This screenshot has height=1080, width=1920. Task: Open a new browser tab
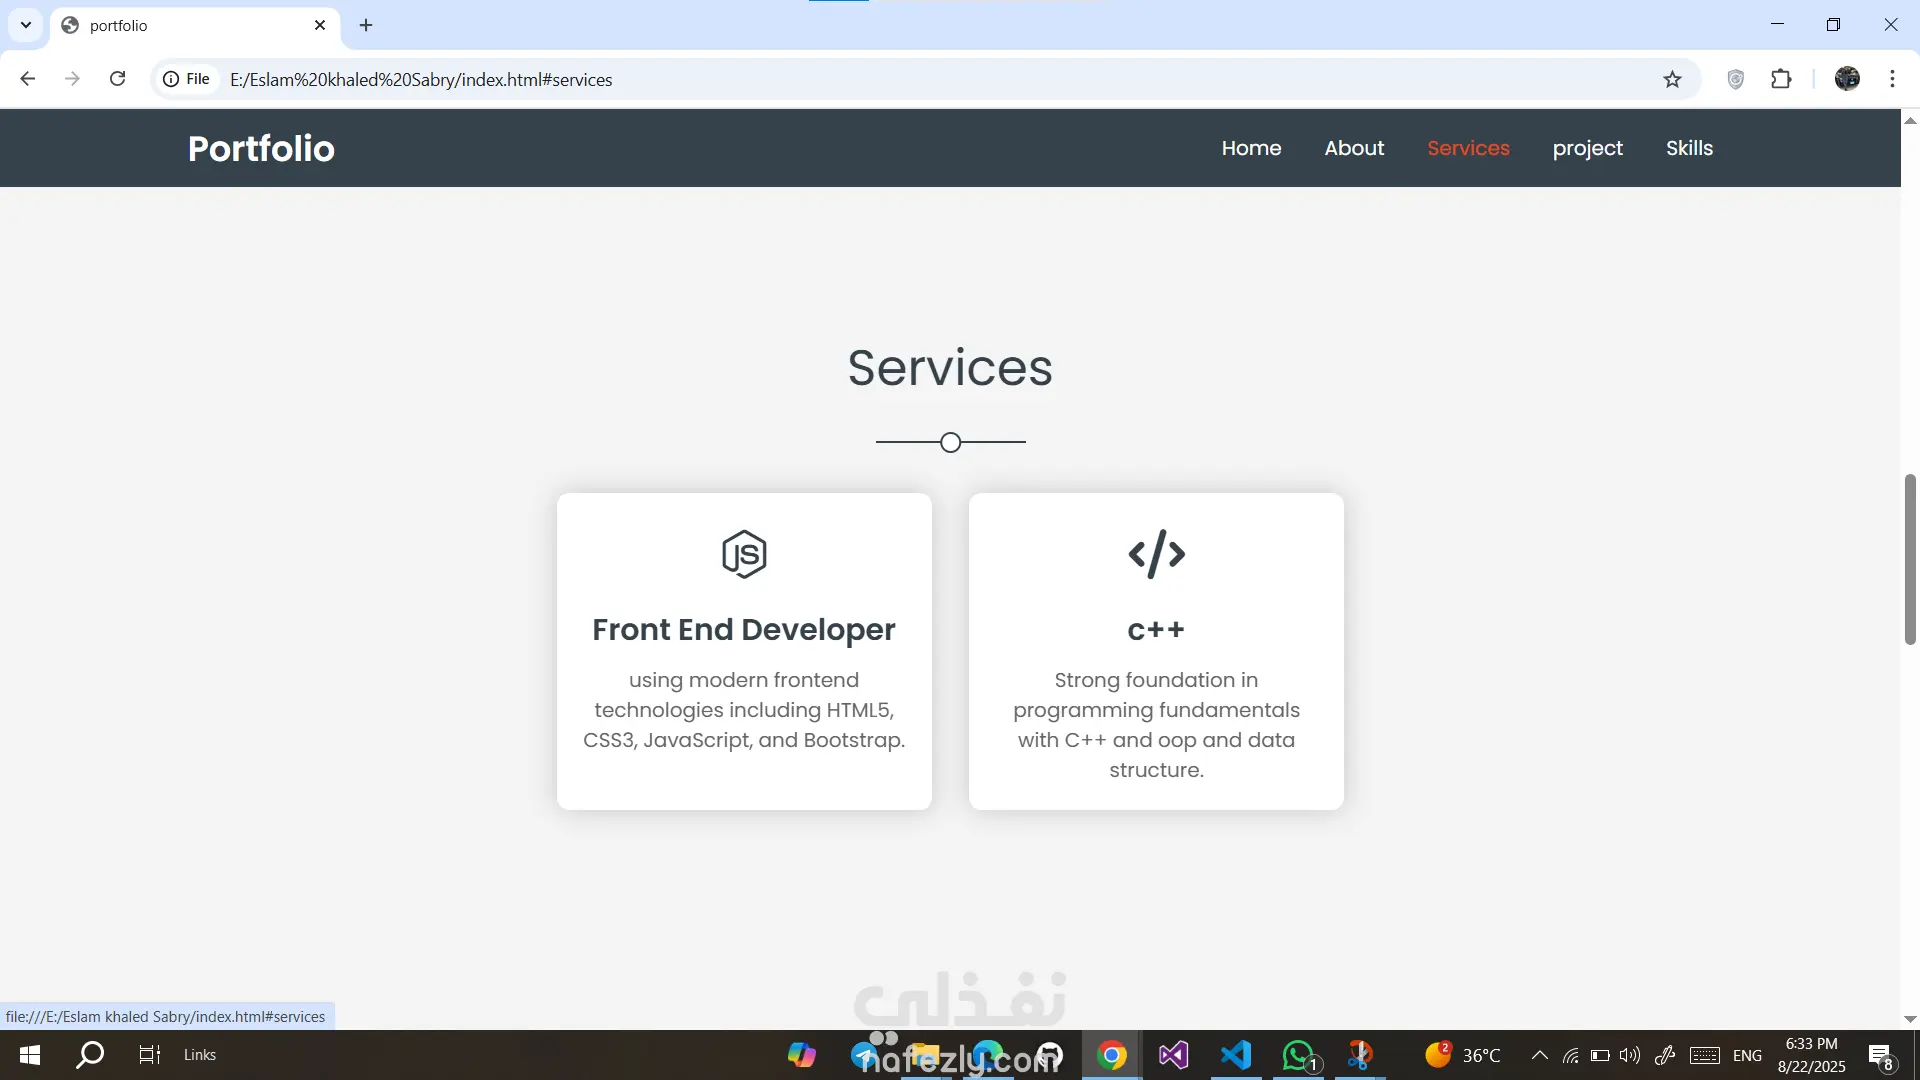(x=366, y=25)
